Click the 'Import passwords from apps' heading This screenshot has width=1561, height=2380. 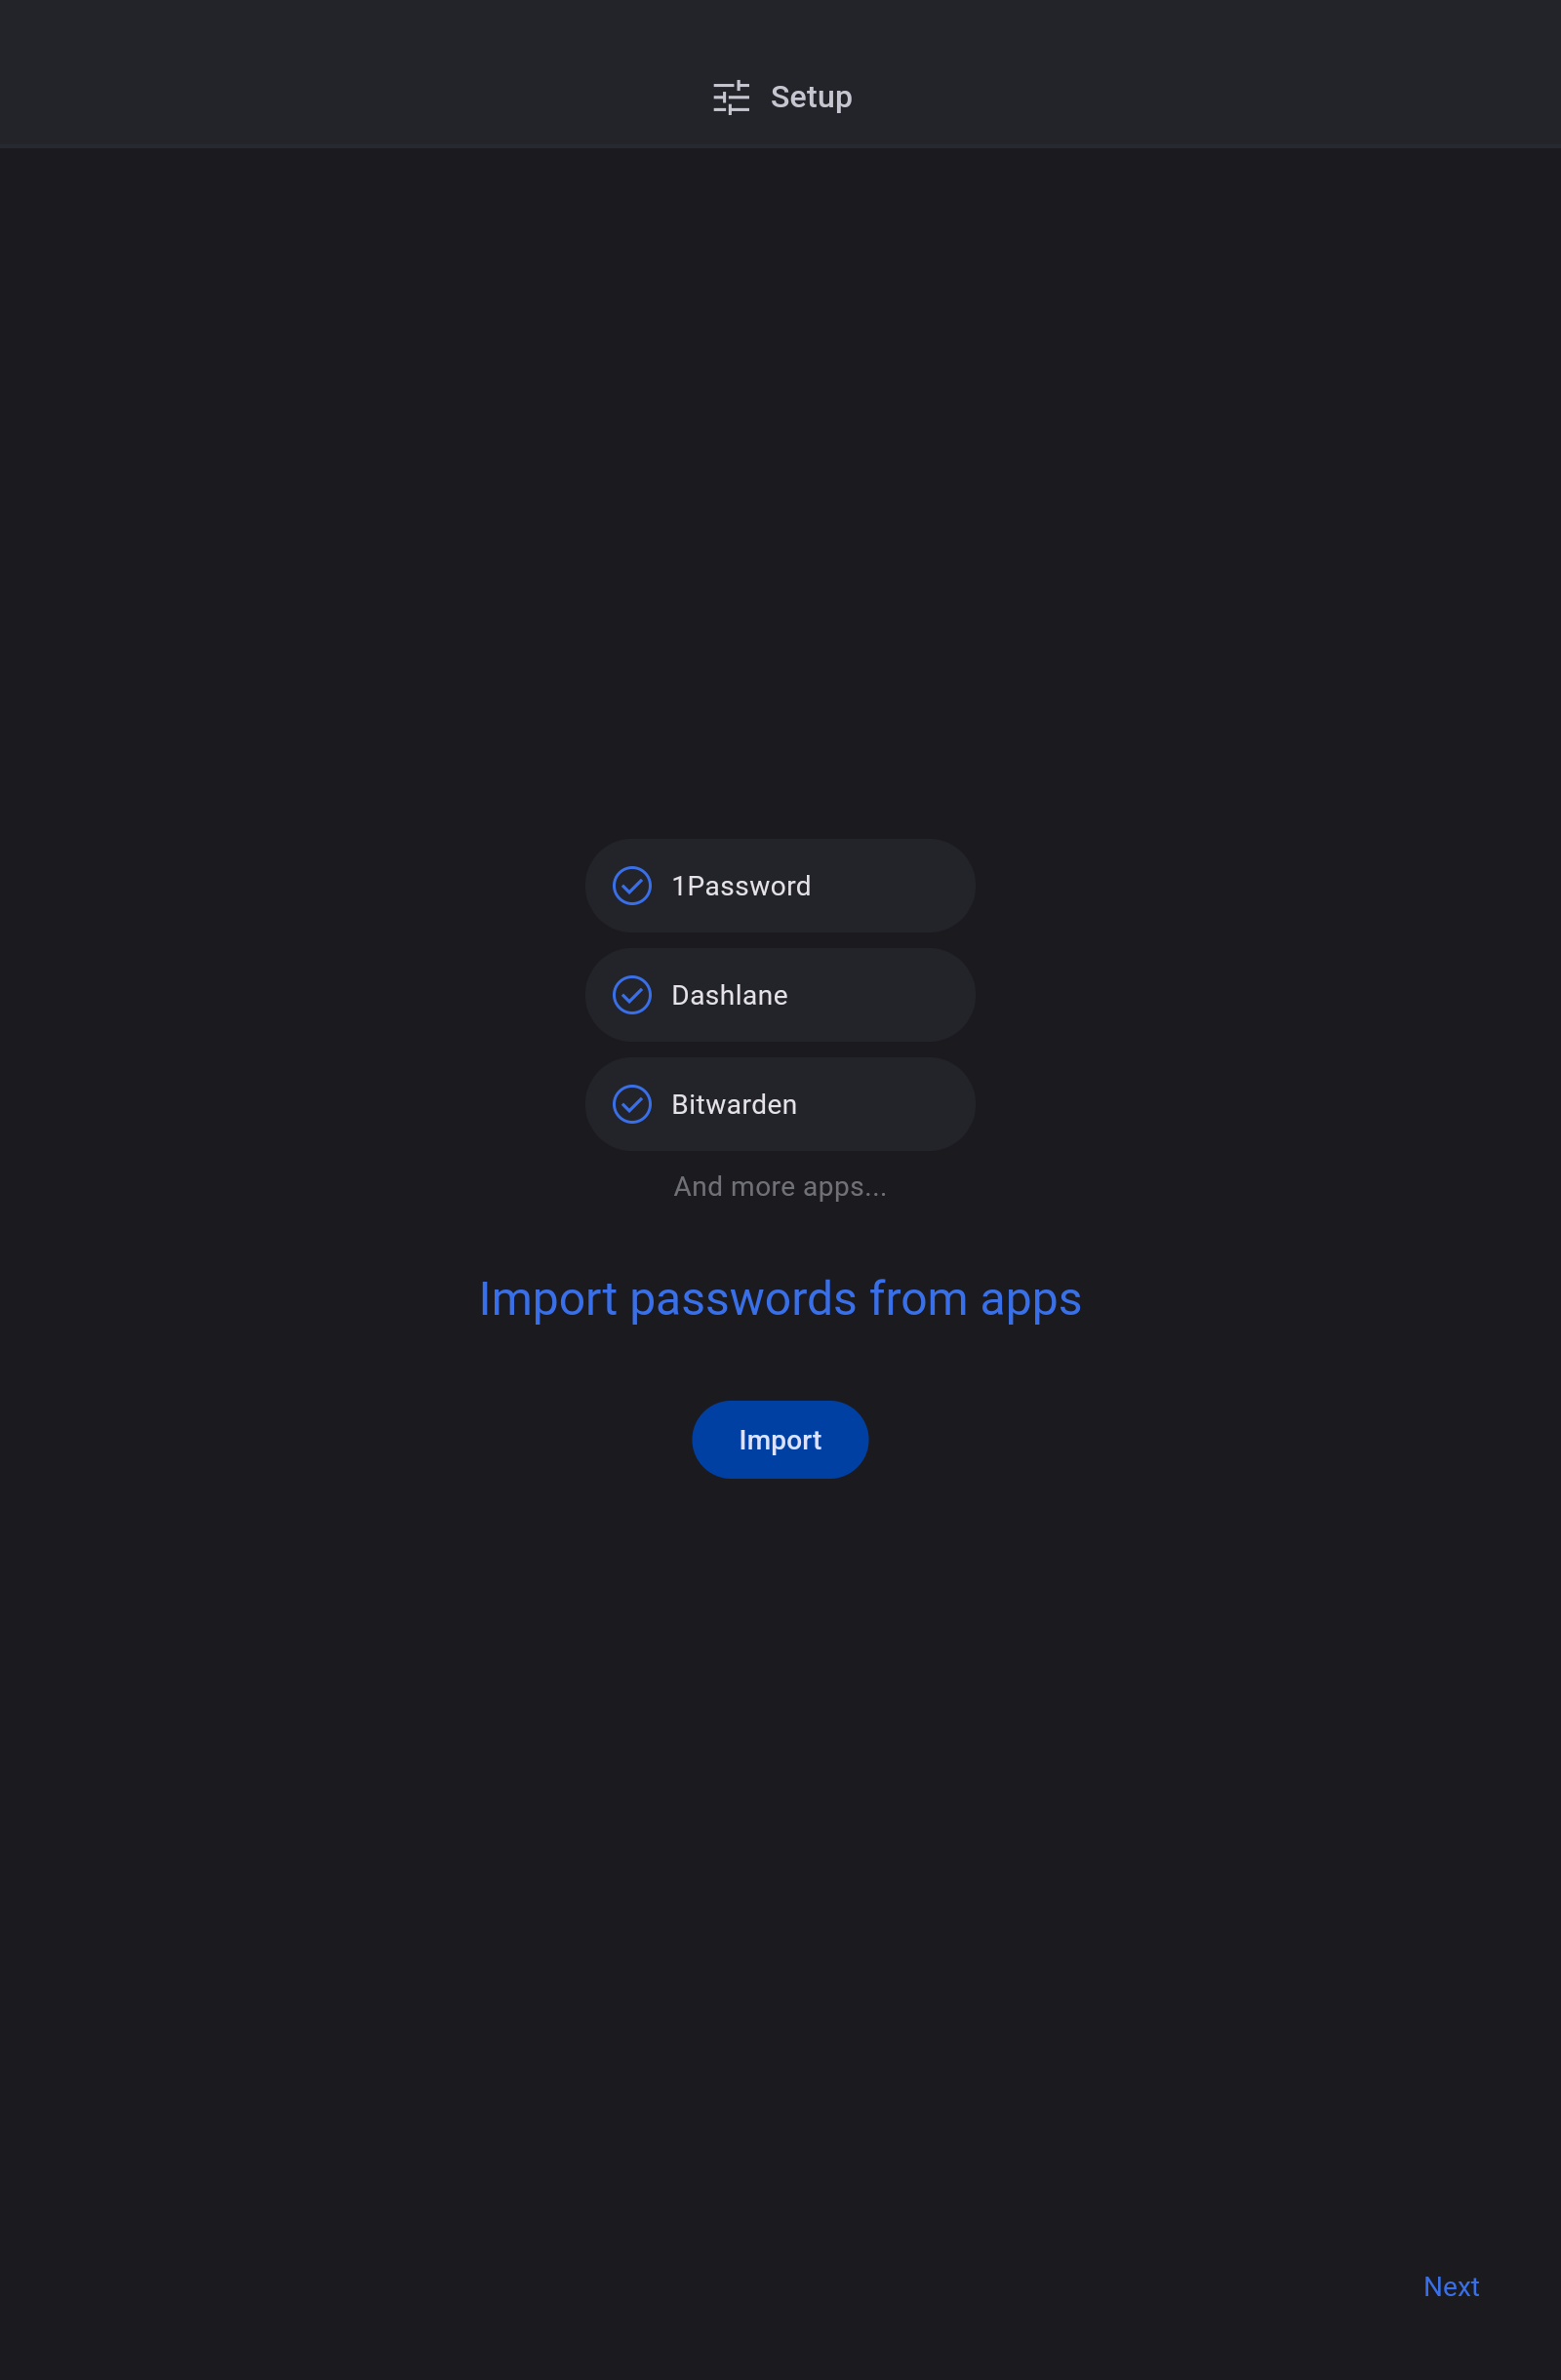pos(780,1299)
